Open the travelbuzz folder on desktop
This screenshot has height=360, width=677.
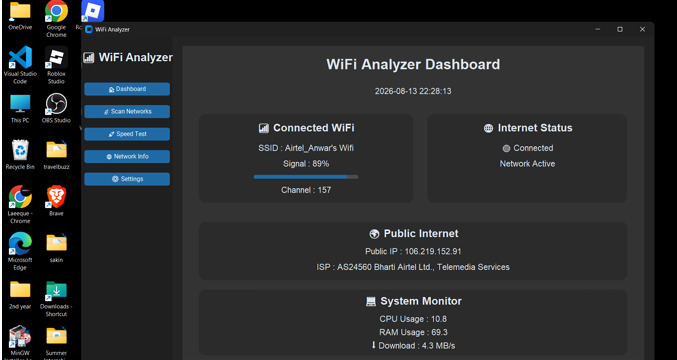pos(56,150)
